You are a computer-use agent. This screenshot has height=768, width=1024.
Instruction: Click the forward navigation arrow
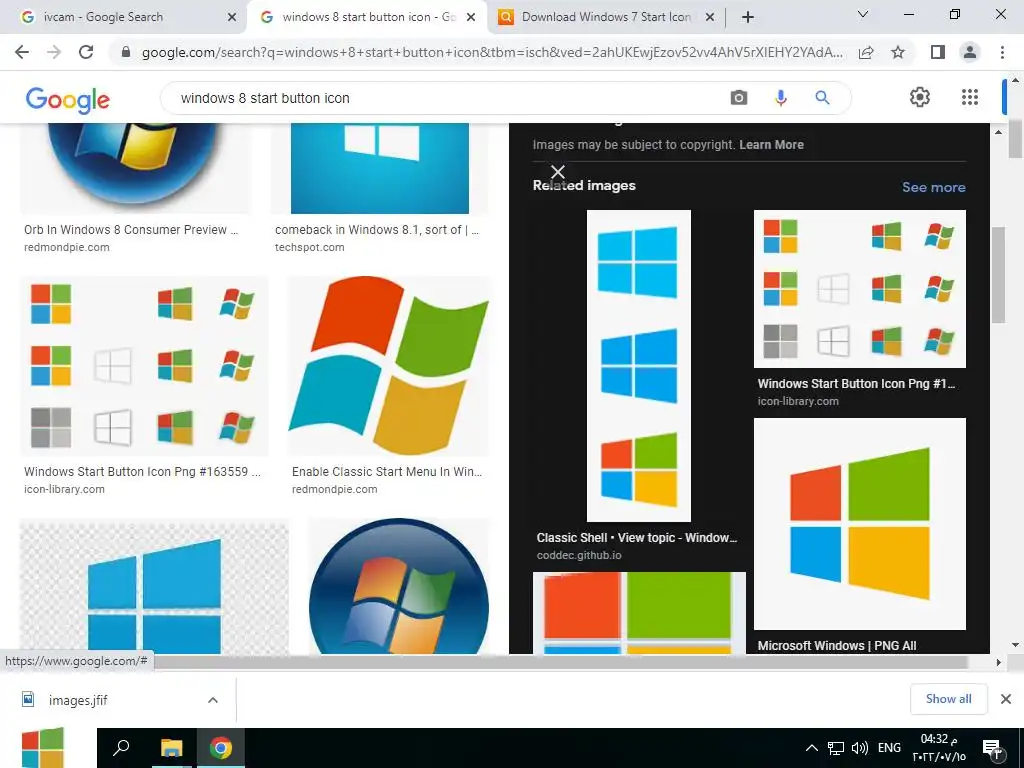[54, 52]
